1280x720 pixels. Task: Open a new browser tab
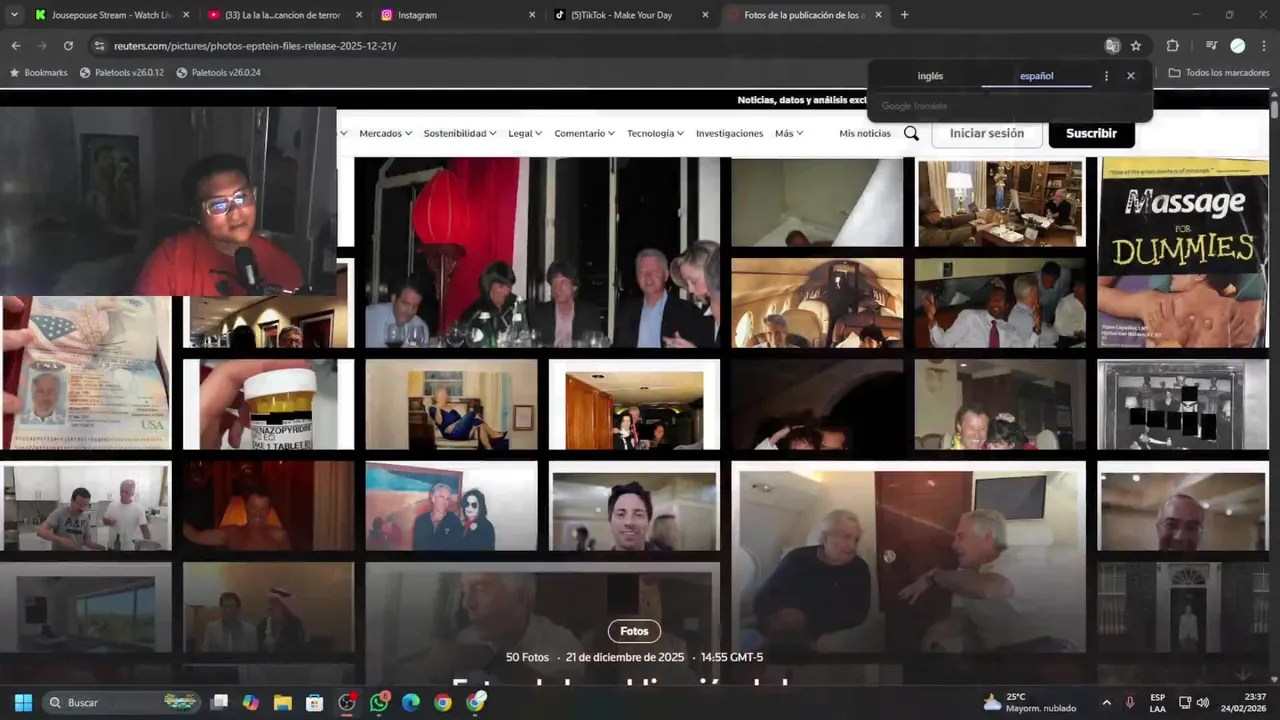point(904,15)
